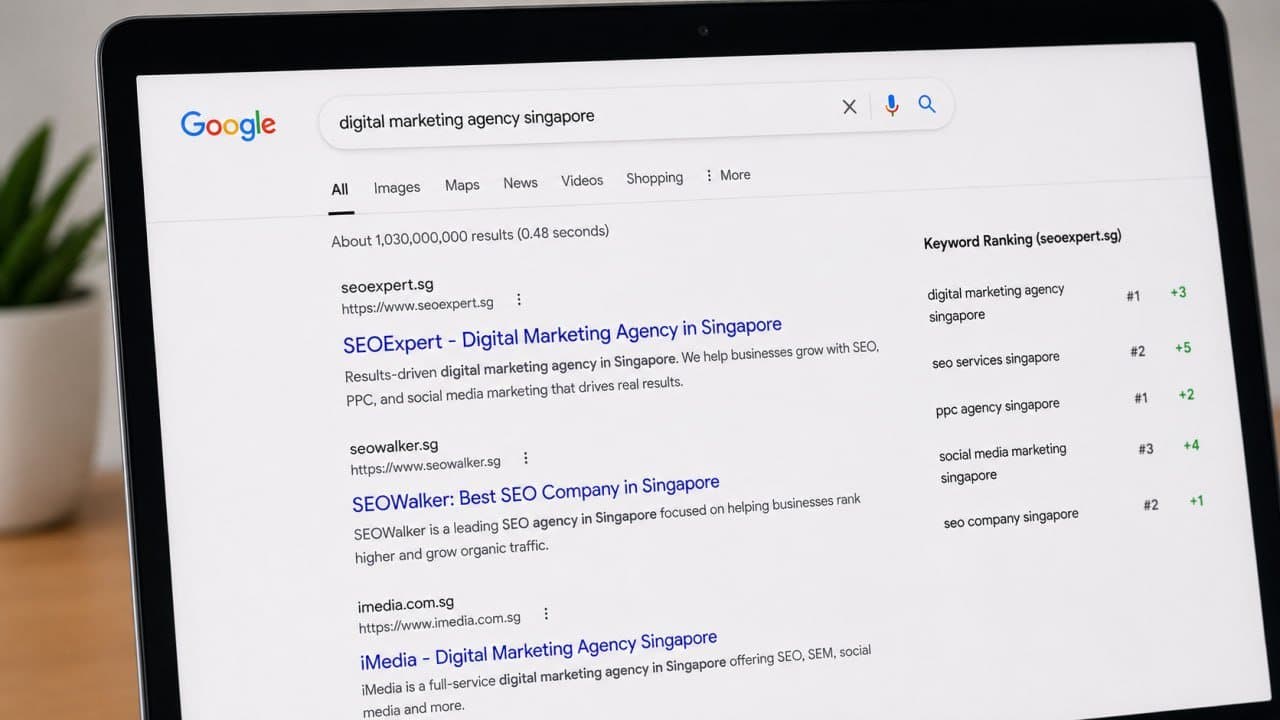Click the +3 rank change value

[x=1178, y=292]
